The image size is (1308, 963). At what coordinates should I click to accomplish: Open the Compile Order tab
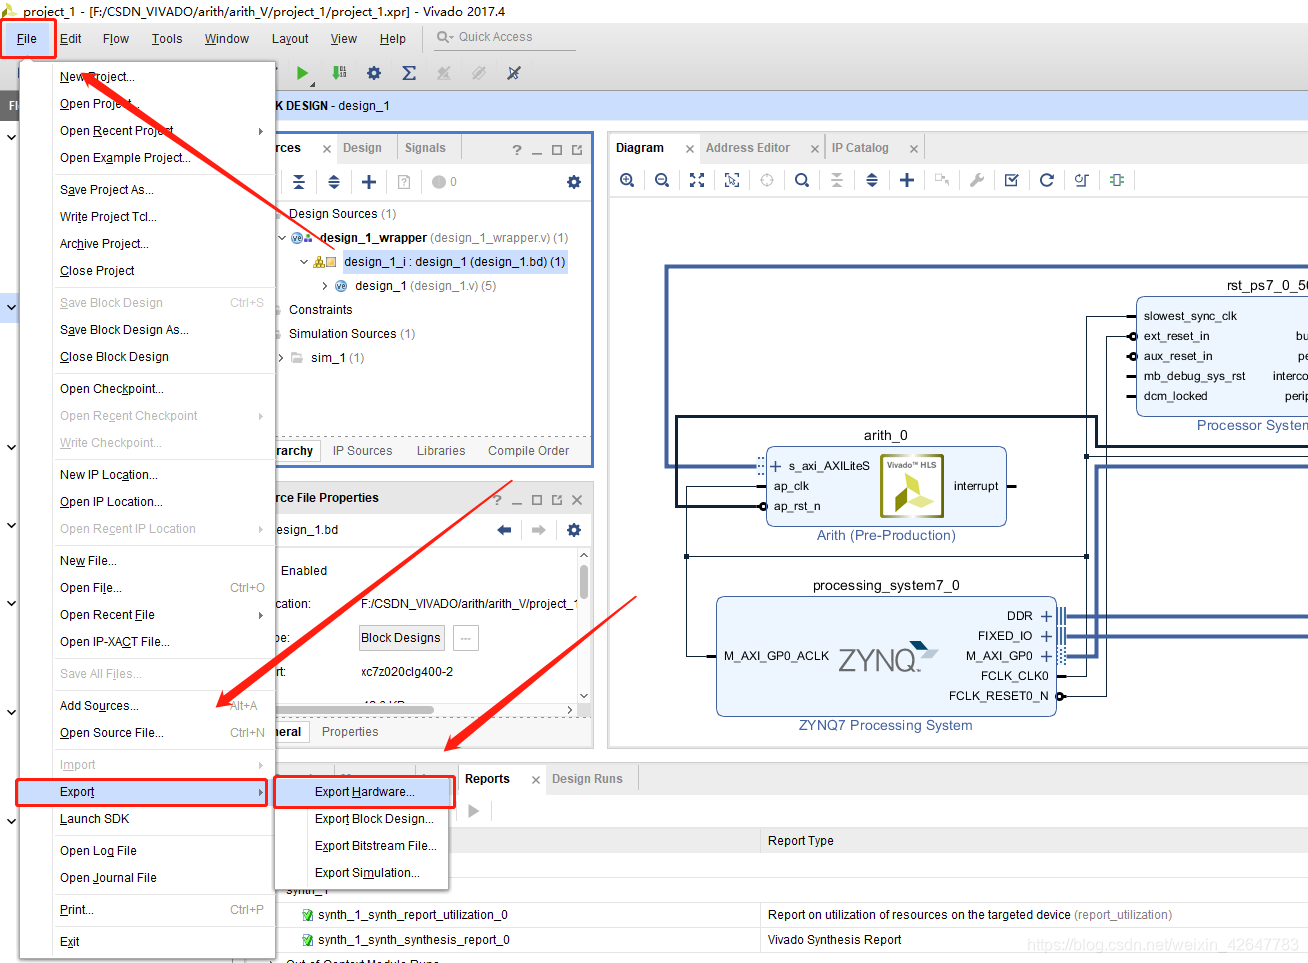tap(528, 451)
